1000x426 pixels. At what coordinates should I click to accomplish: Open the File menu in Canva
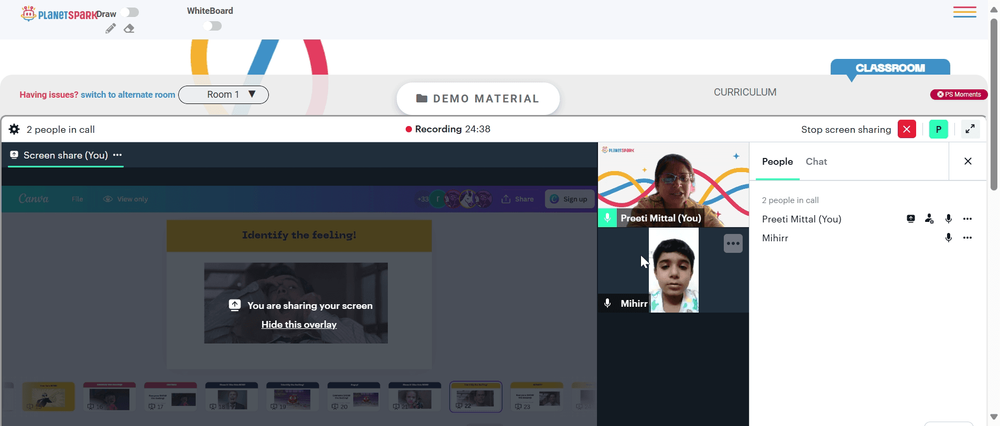click(77, 199)
